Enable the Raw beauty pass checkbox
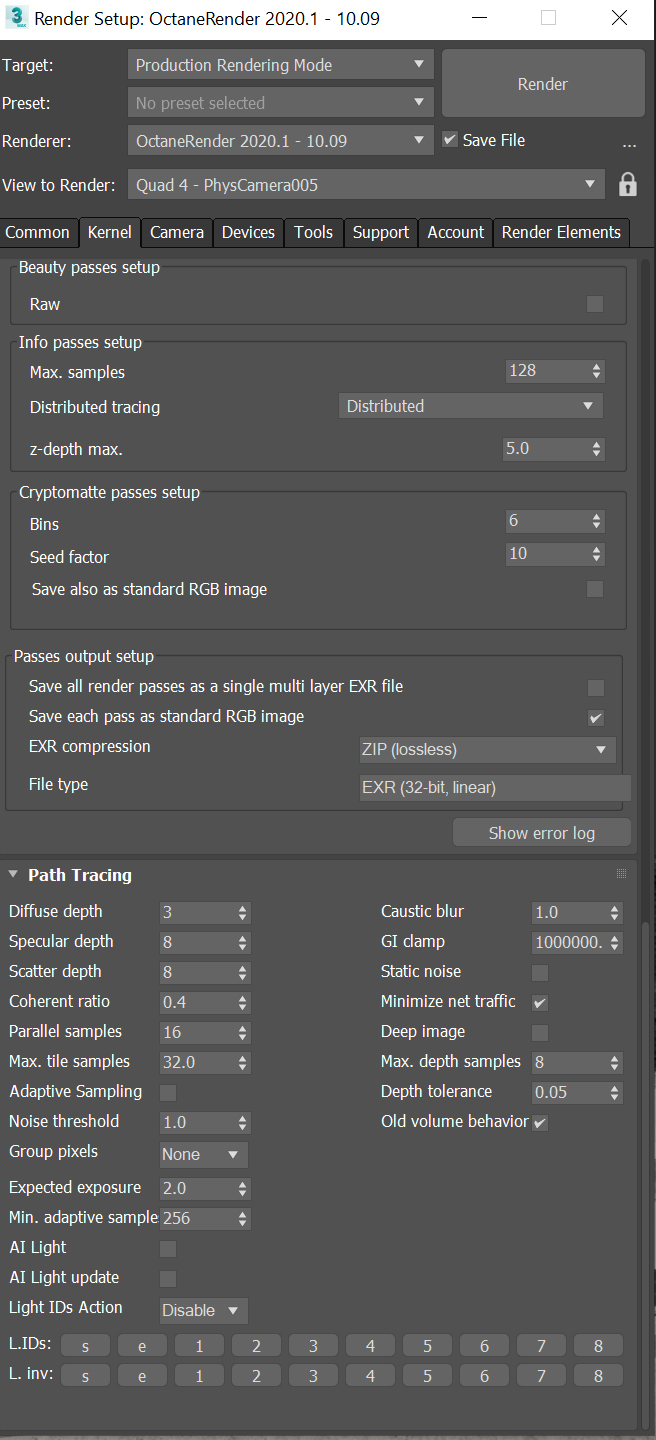The height and width of the screenshot is (1440, 656). (x=595, y=304)
